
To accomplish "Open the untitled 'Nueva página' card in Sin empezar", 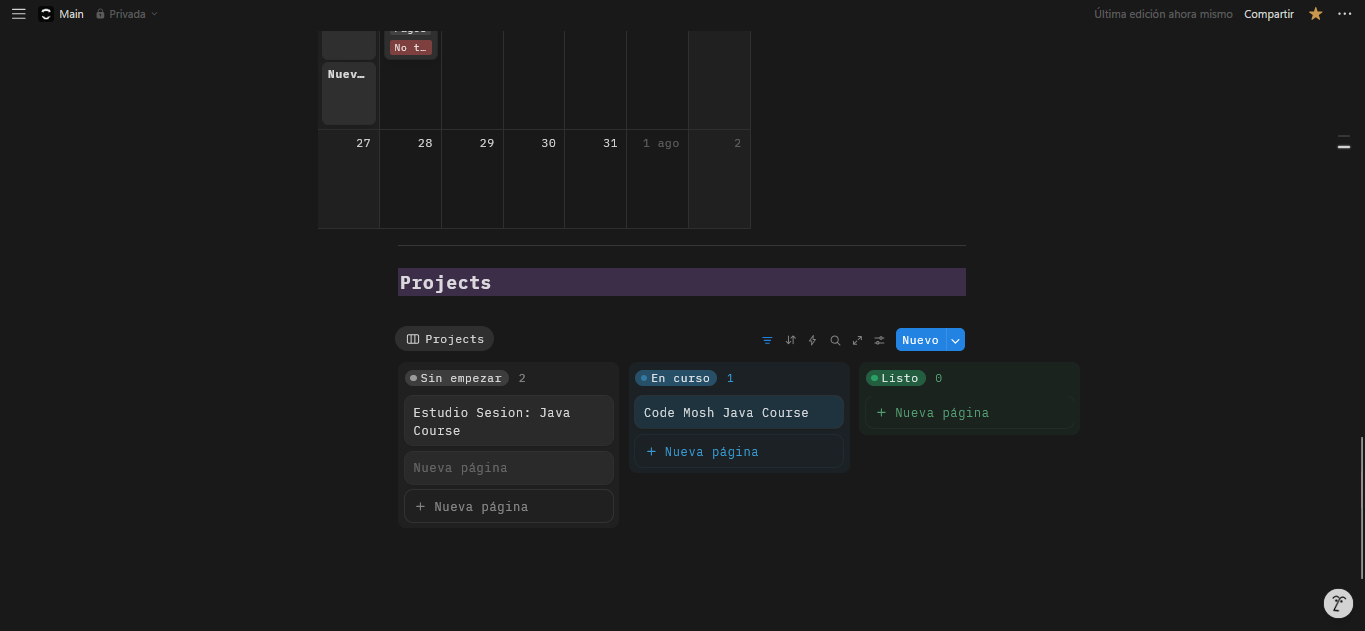I will click(x=509, y=468).
